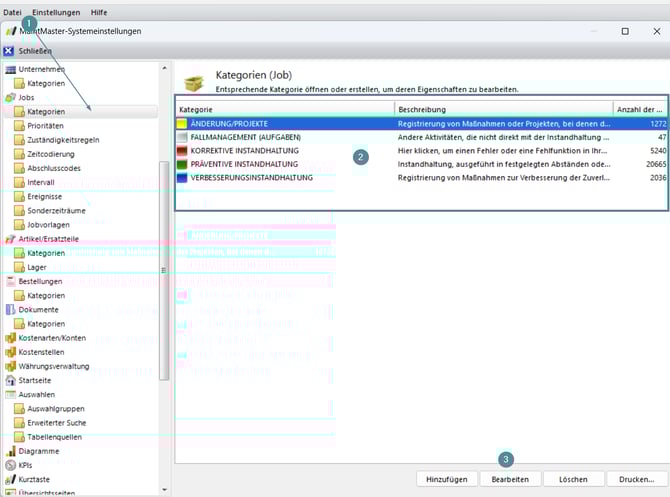Viewport: 670px width, 497px height.
Task: Sort by the Anzahl column header
Action: click(640, 108)
